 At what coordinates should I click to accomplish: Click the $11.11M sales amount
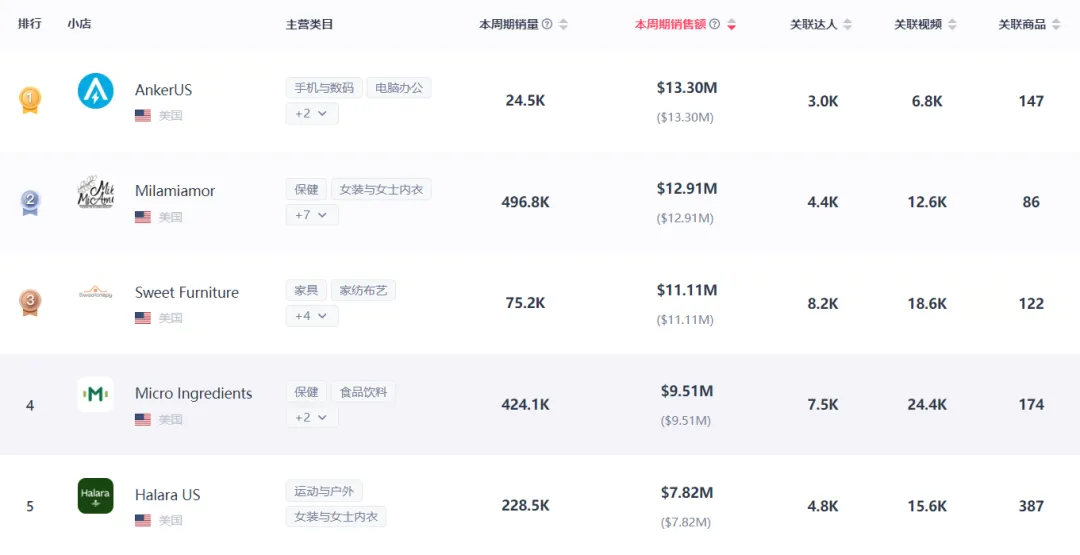687,290
